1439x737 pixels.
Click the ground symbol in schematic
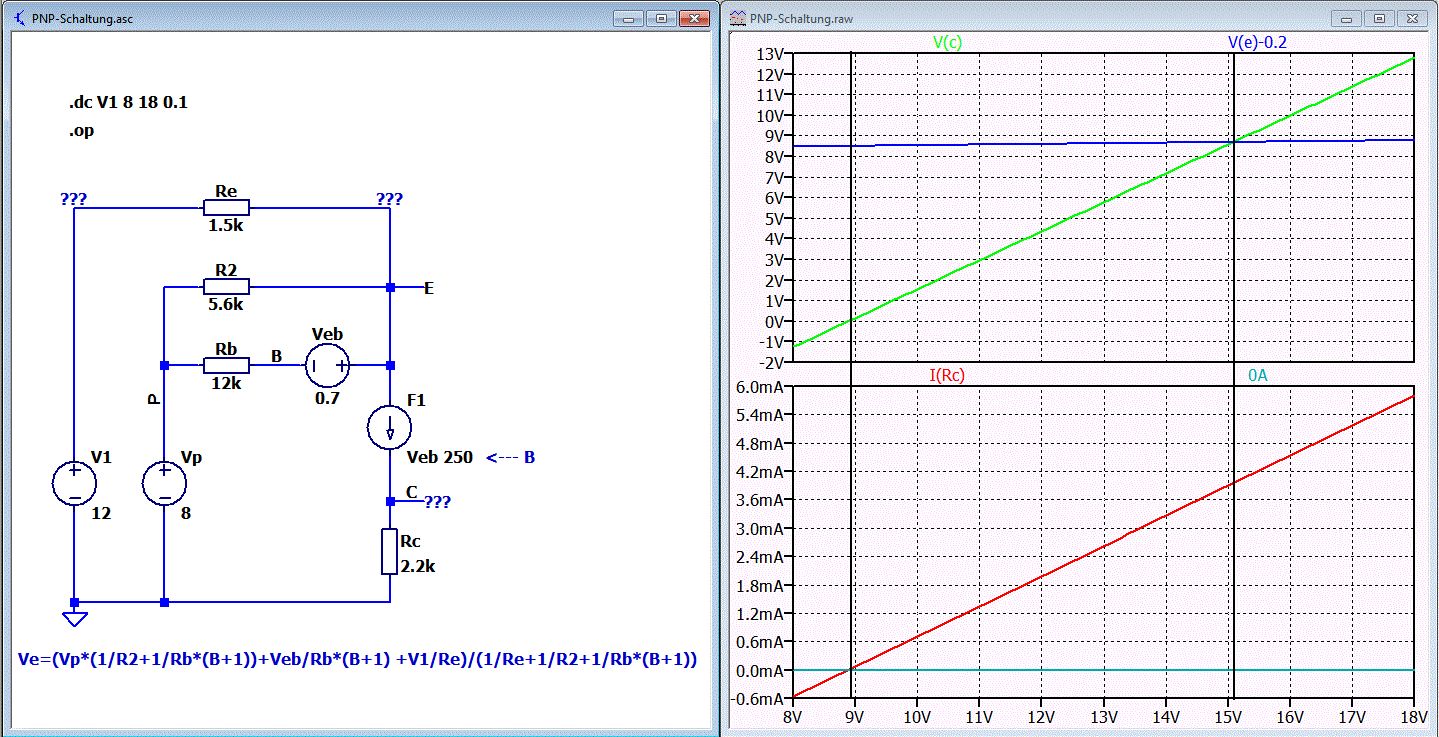tap(74, 615)
